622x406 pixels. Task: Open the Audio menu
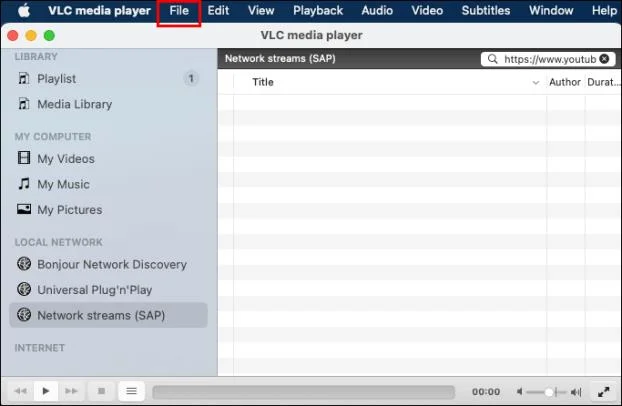tap(377, 10)
